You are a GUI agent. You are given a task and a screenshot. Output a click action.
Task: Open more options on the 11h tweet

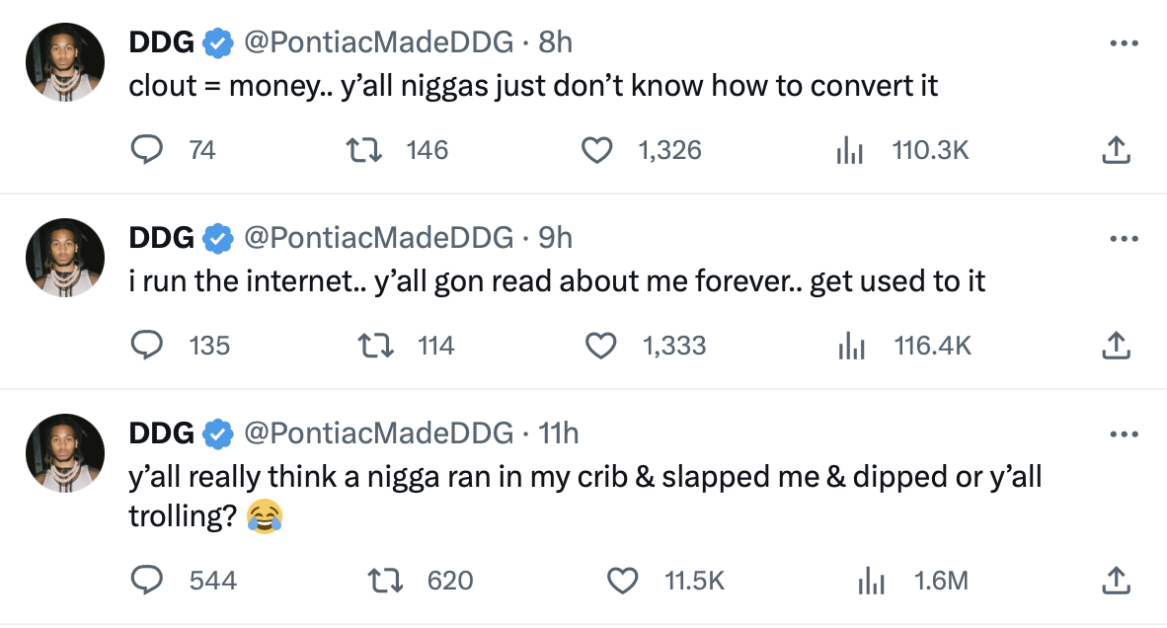pyautogui.click(x=1124, y=435)
